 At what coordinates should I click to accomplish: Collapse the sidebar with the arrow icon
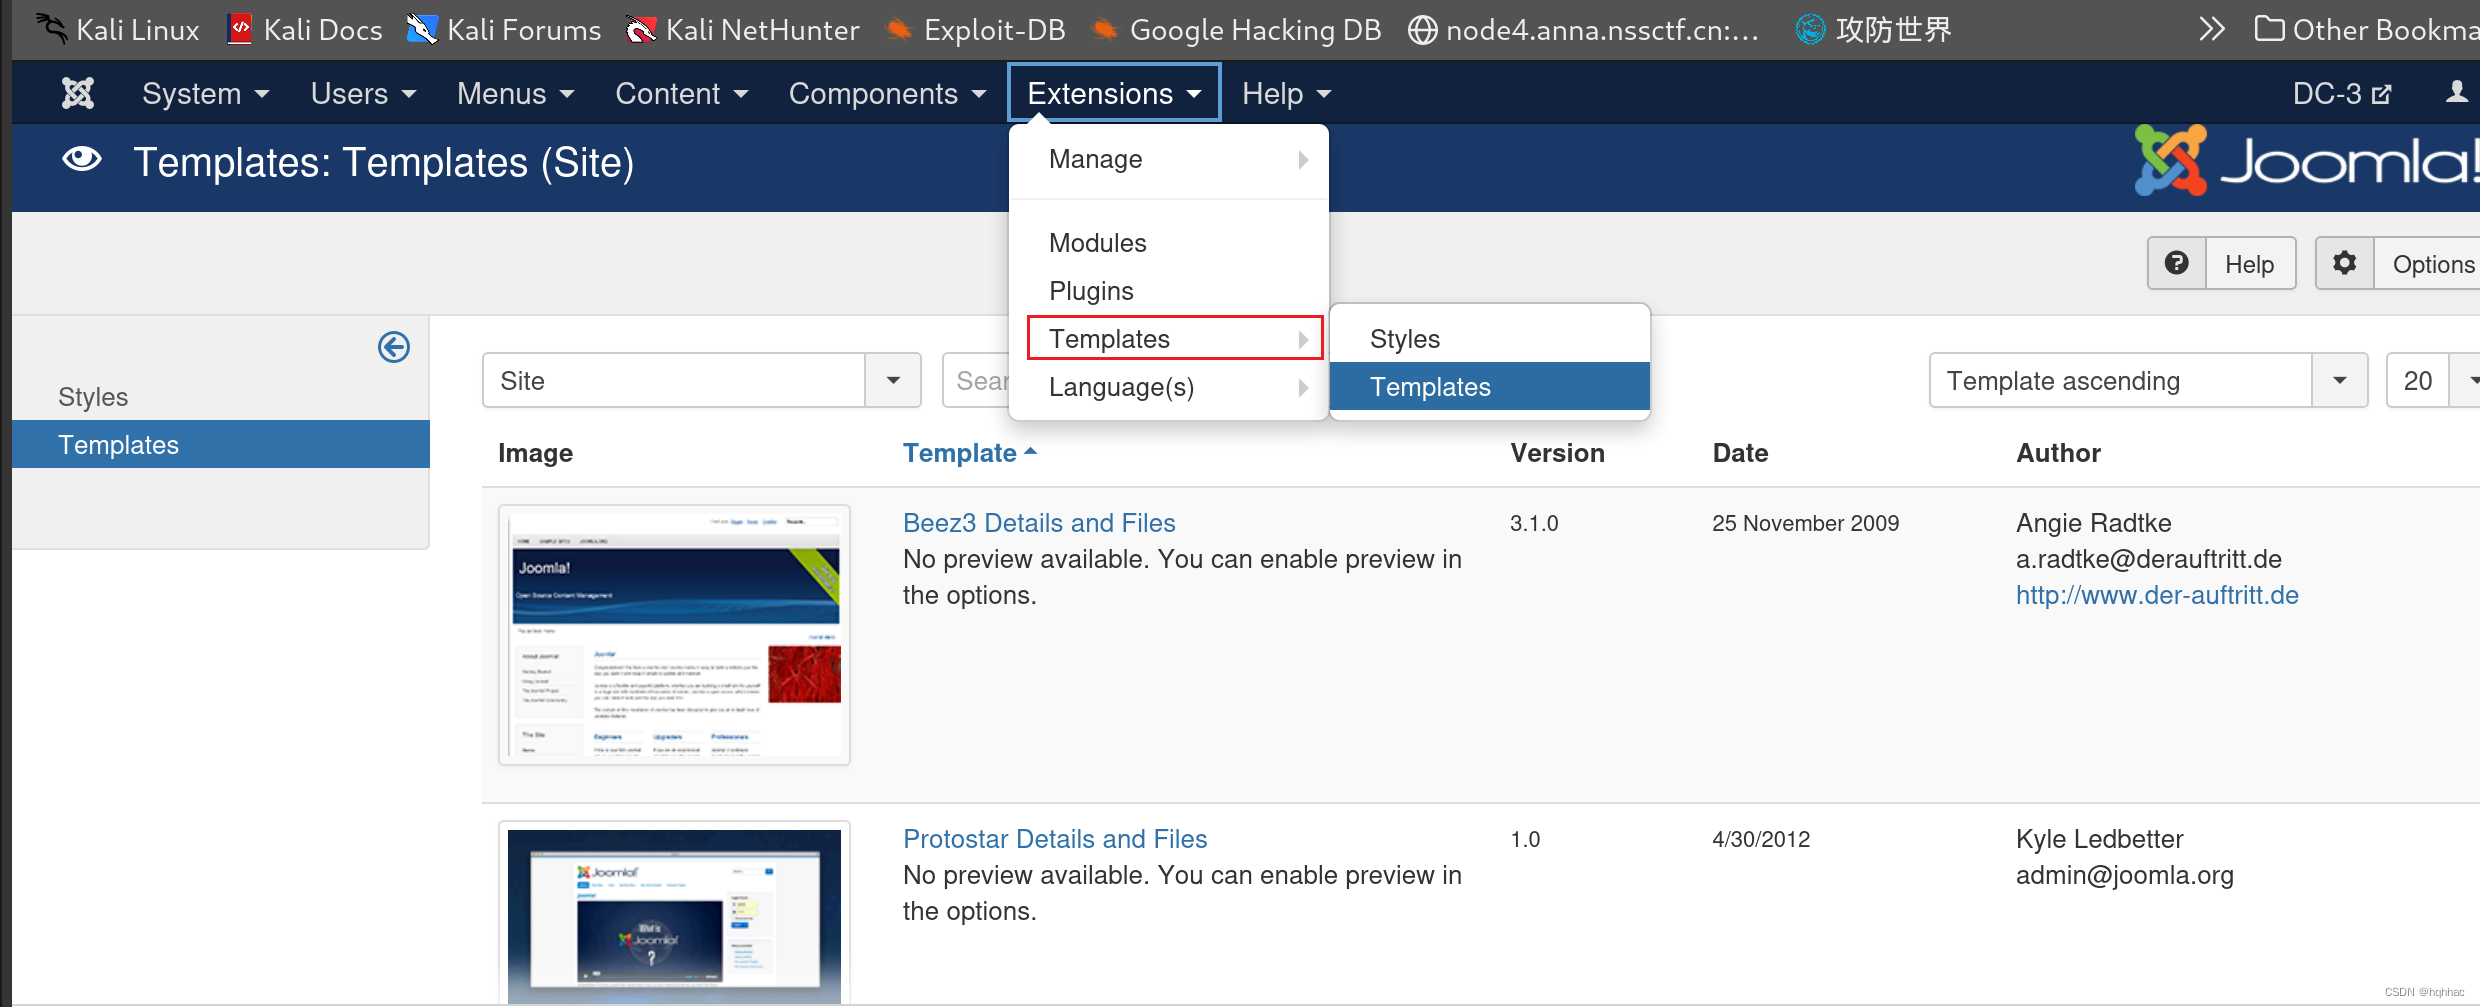coord(394,347)
